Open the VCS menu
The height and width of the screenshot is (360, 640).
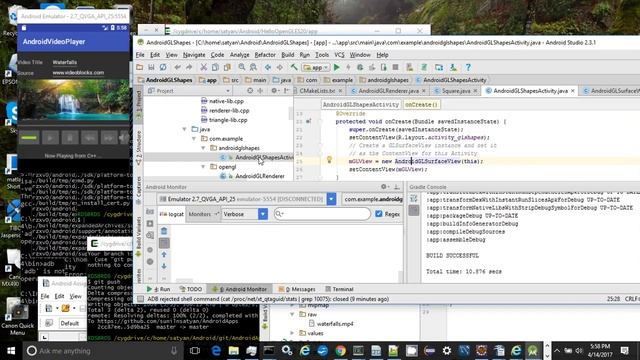339,55
